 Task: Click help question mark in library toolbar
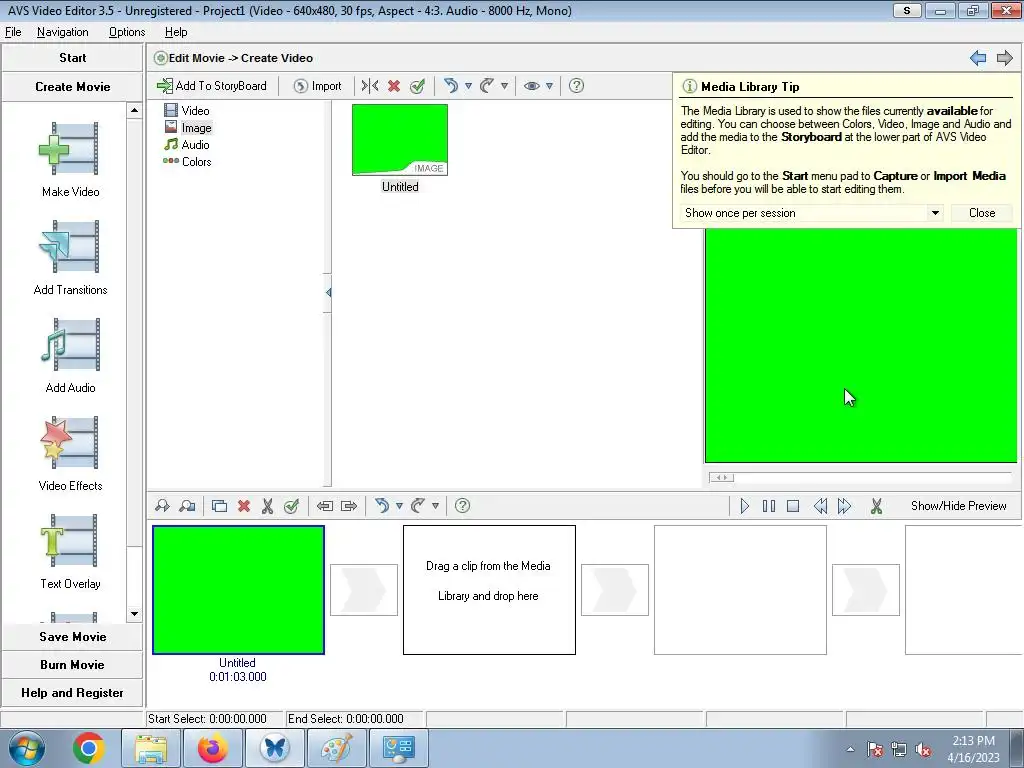576,86
